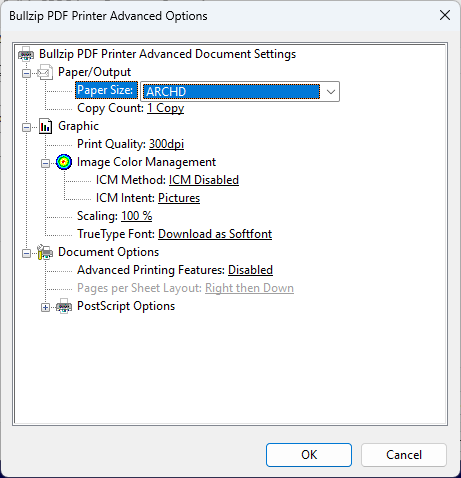This screenshot has height=478, width=461.
Task: Click the Paper/Output envelope icon
Action: (45, 72)
